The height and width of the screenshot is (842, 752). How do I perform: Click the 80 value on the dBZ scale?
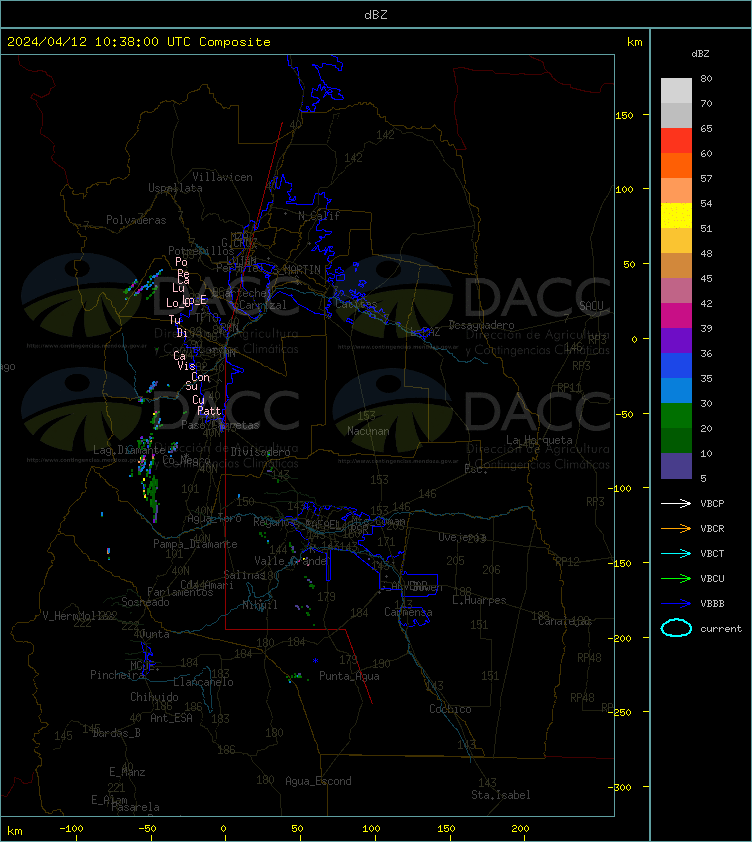coord(706,78)
